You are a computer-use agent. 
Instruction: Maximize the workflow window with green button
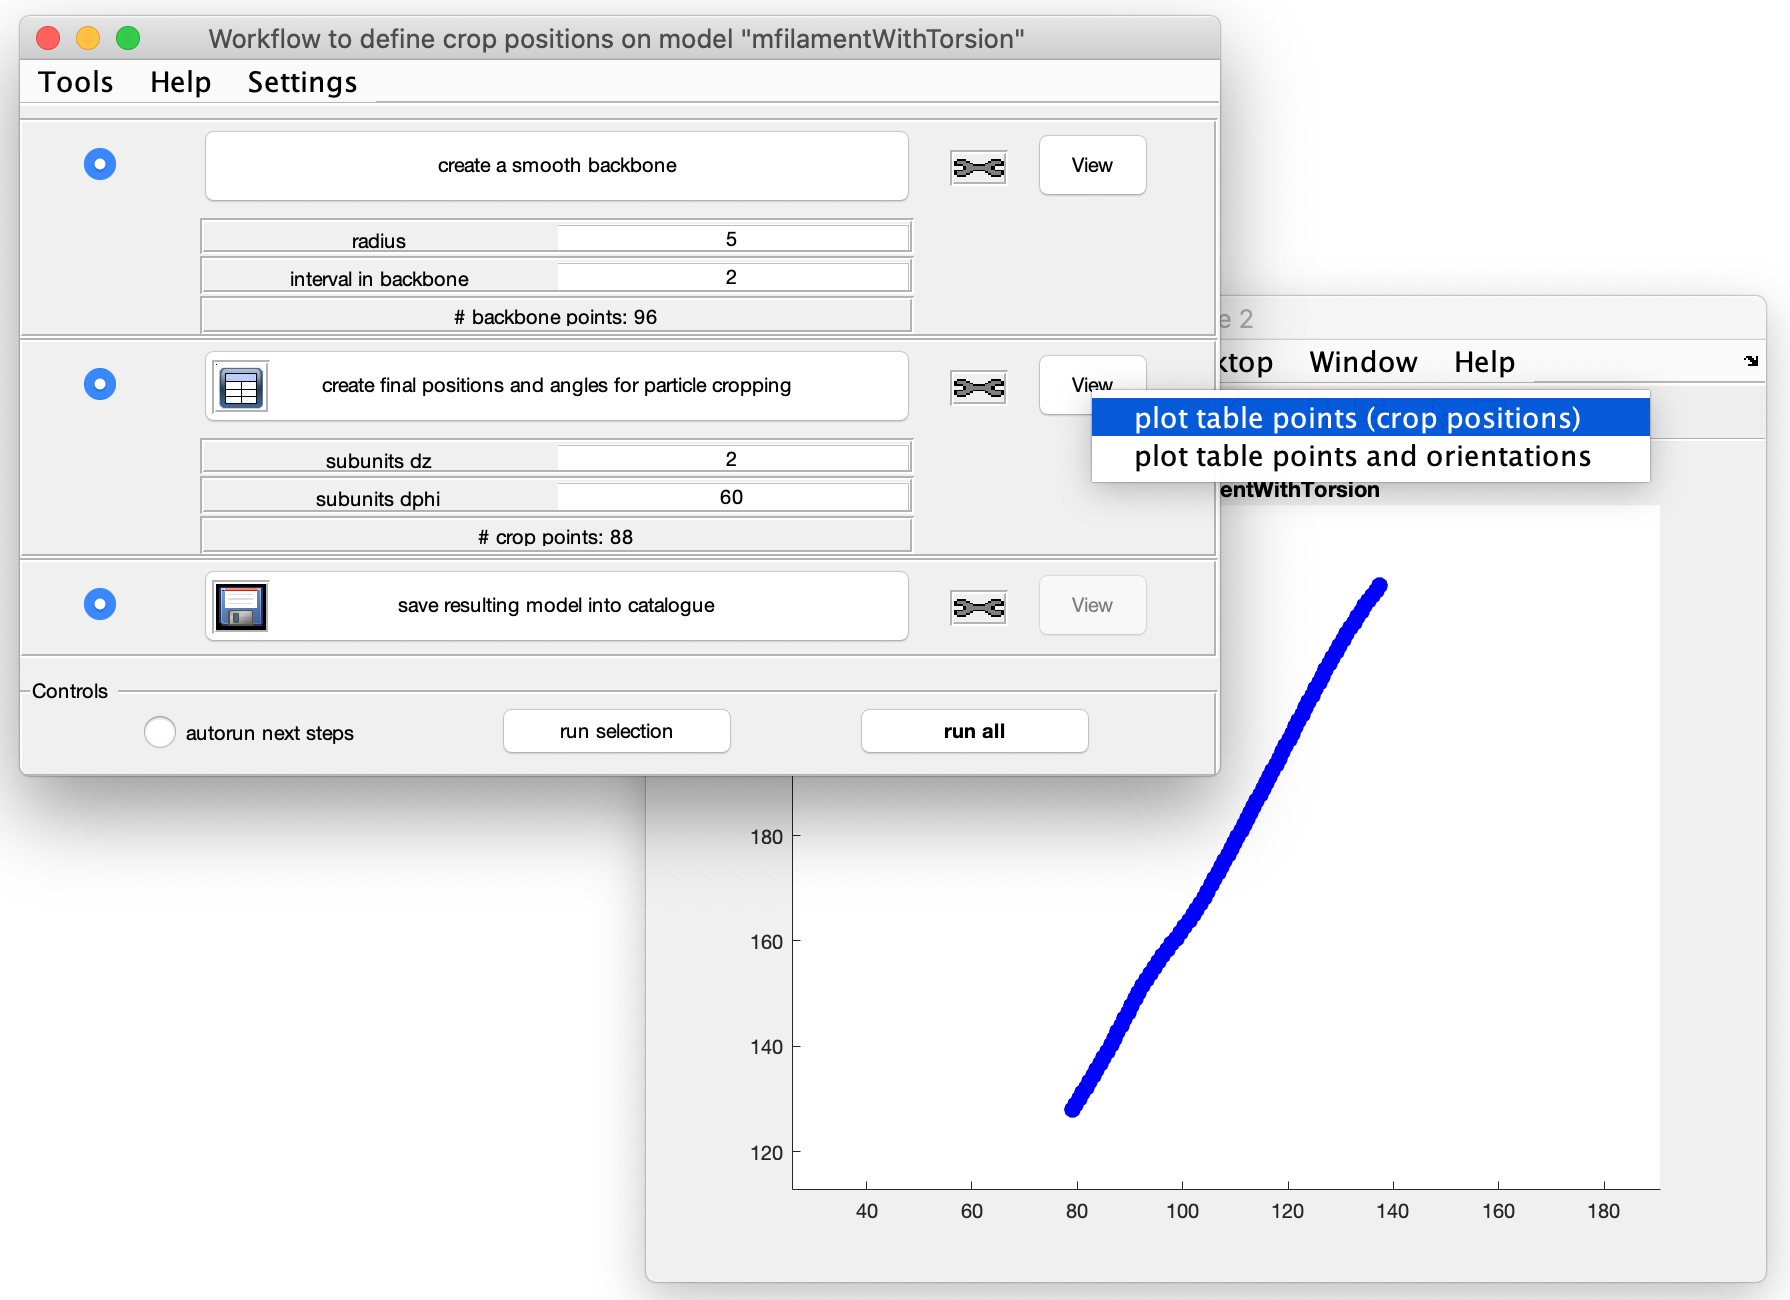point(128,38)
